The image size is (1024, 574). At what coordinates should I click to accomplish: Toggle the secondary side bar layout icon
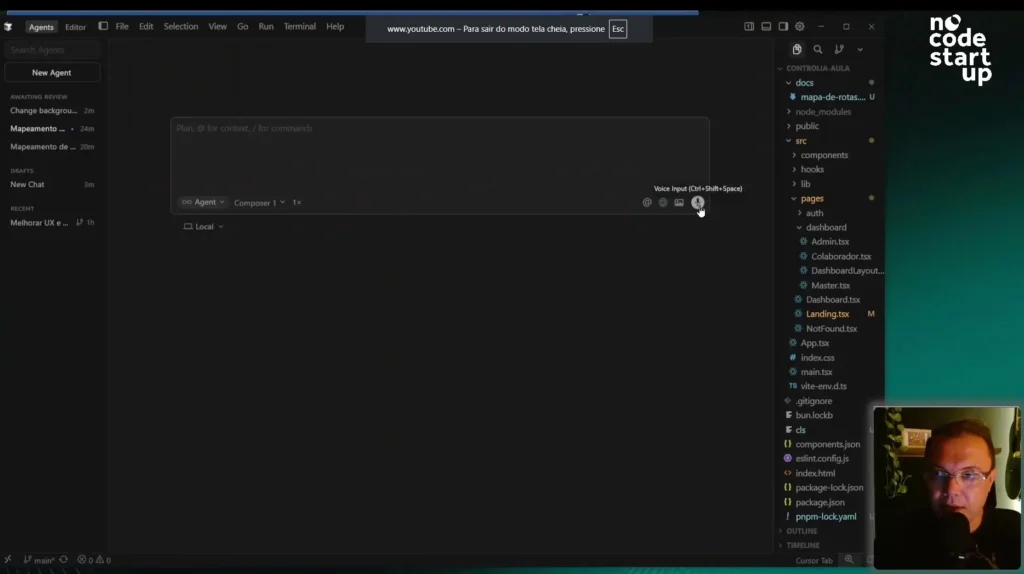point(783,27)
